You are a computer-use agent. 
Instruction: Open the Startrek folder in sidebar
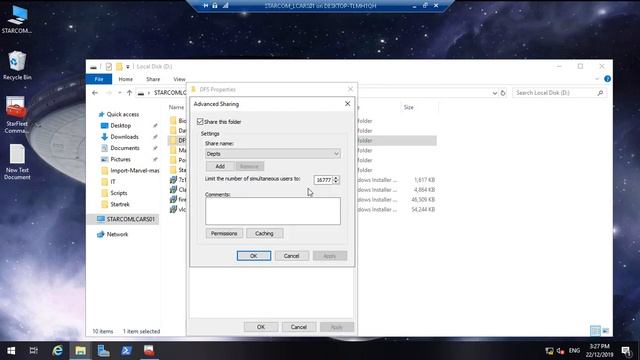tap(116, 204)
